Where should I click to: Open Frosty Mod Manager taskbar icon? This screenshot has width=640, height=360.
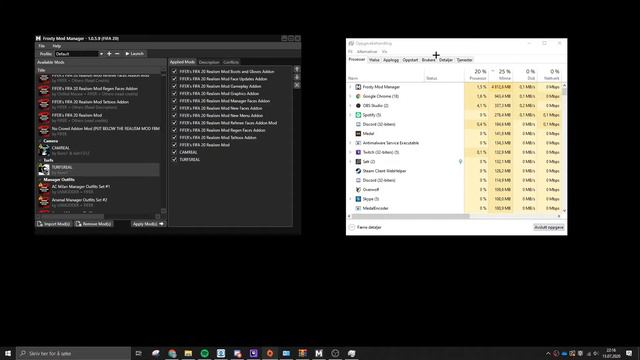pyautogui.click(x=319, y=353)
